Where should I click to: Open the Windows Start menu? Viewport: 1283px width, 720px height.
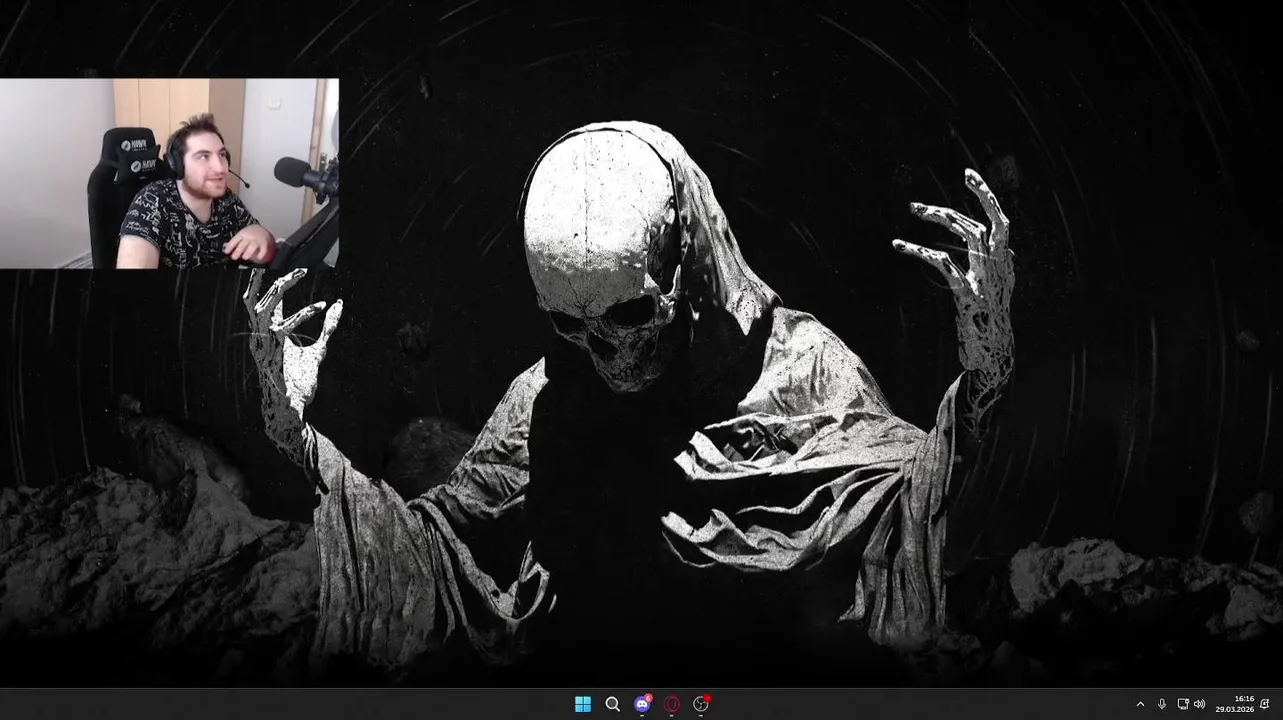pos(583,704)
